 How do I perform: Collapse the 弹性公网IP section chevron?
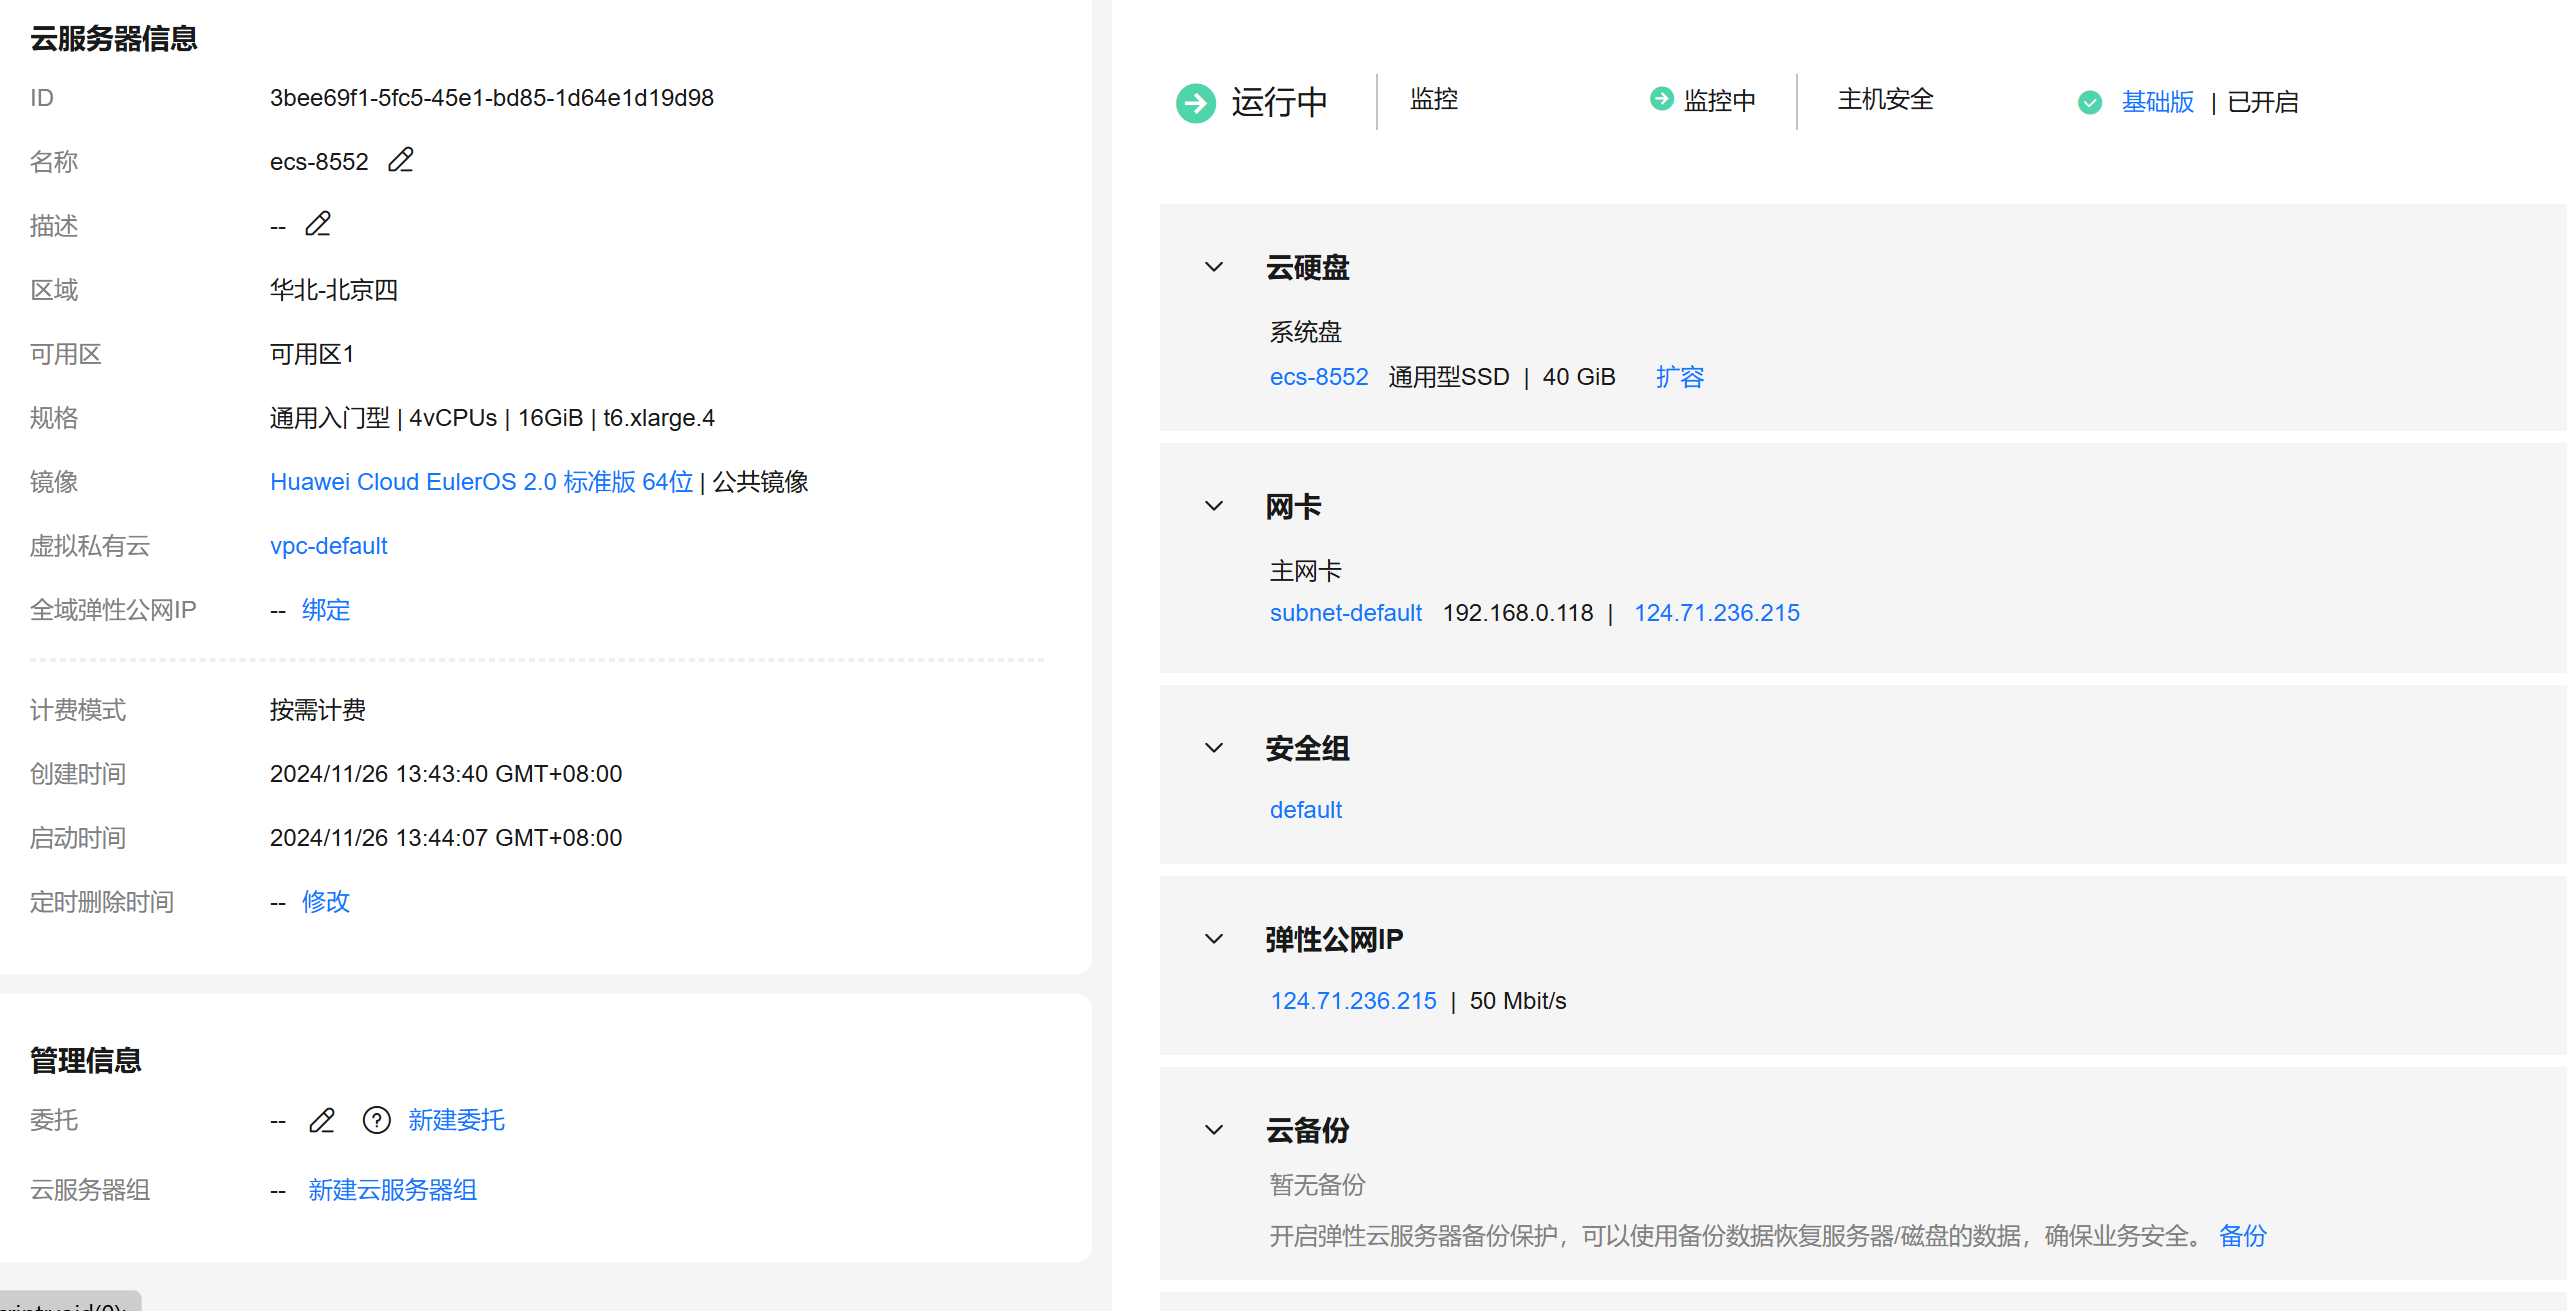1214,939
